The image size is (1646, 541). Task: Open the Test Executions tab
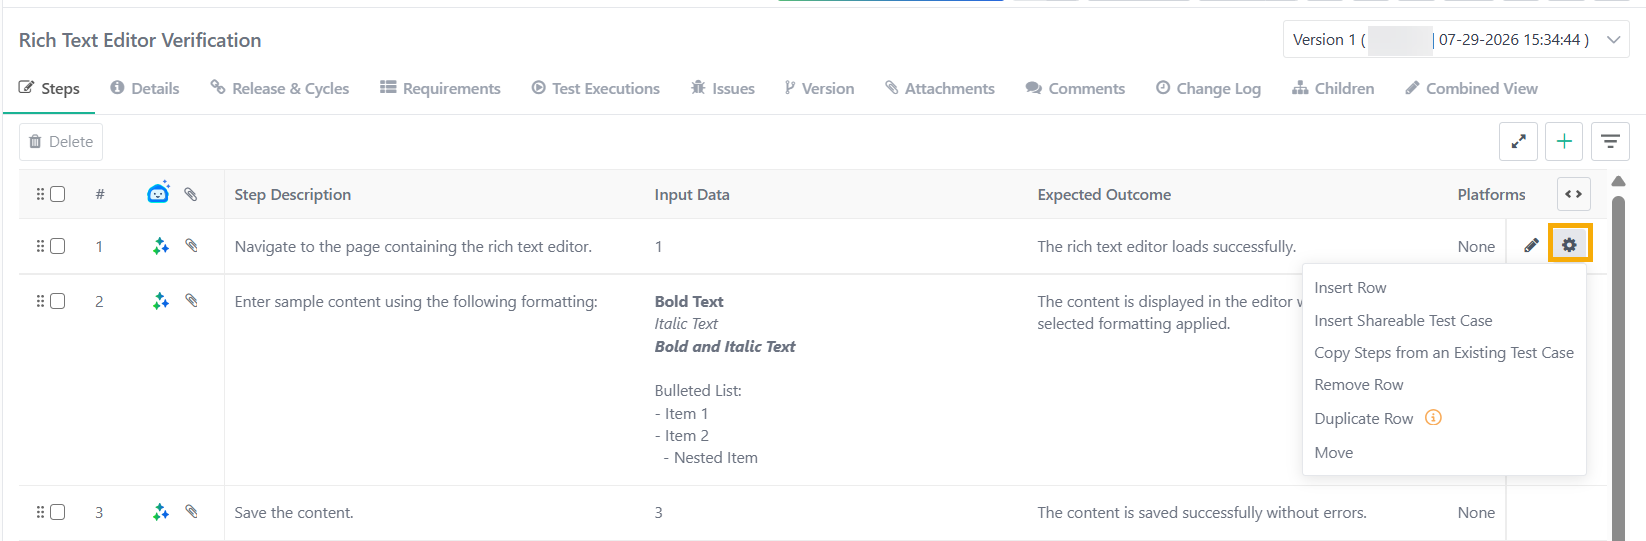595,88
